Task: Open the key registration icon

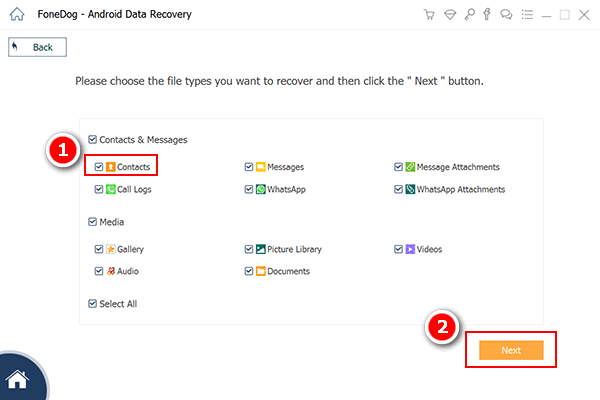Action: (x=469, y=15)
